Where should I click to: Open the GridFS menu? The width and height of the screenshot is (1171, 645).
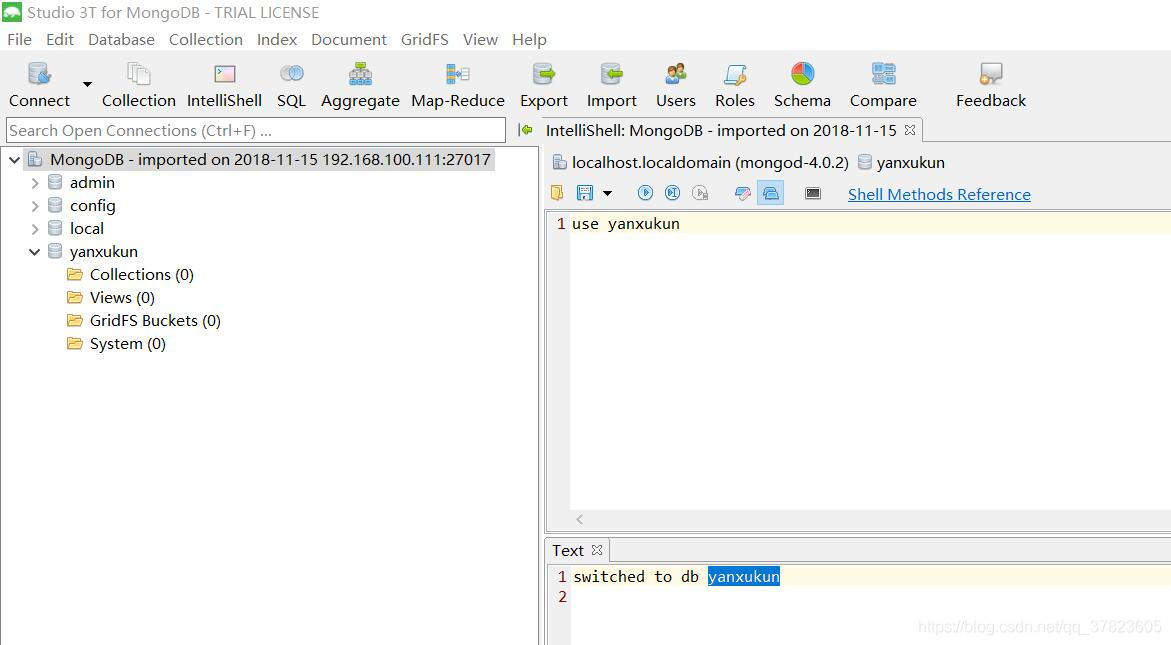424,40
